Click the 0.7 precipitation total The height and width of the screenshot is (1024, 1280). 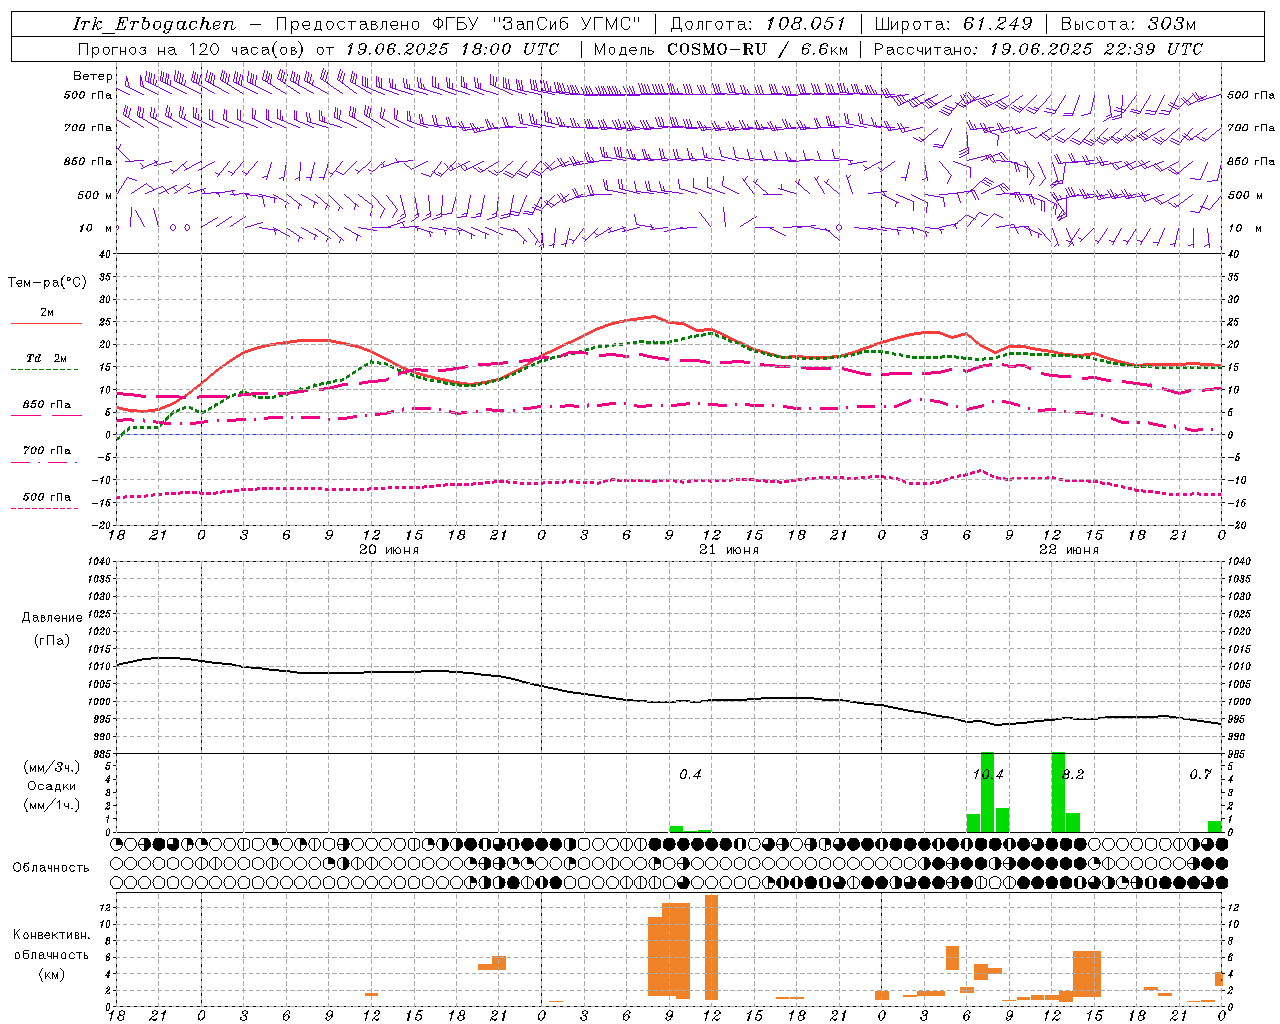click(x=1200, y=775)
